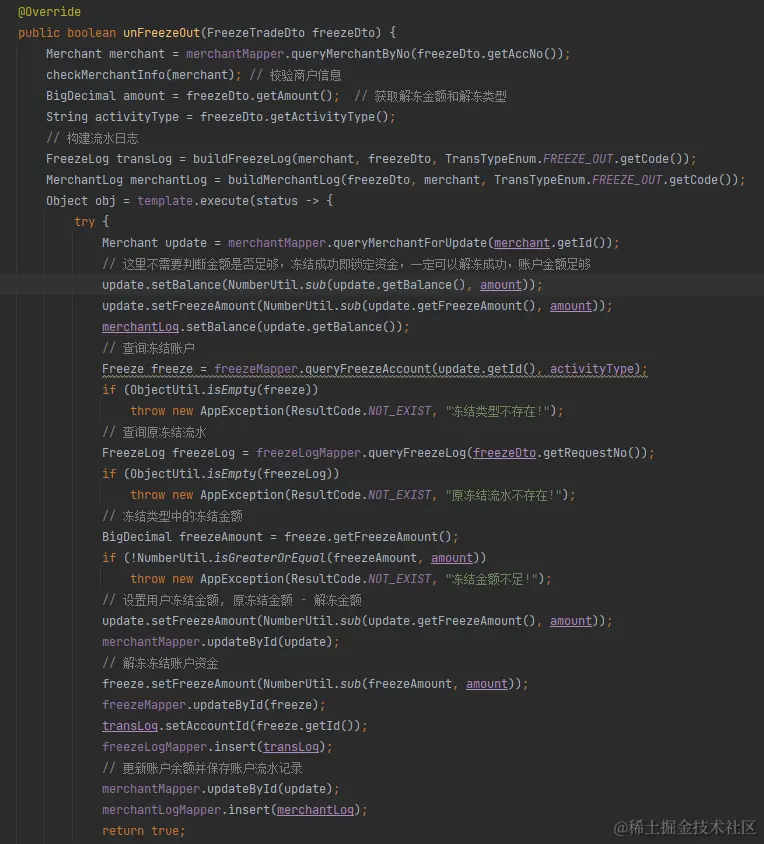Click the return true statement
The height and width of the screenshot is (844, 764).
pos(144,831)
